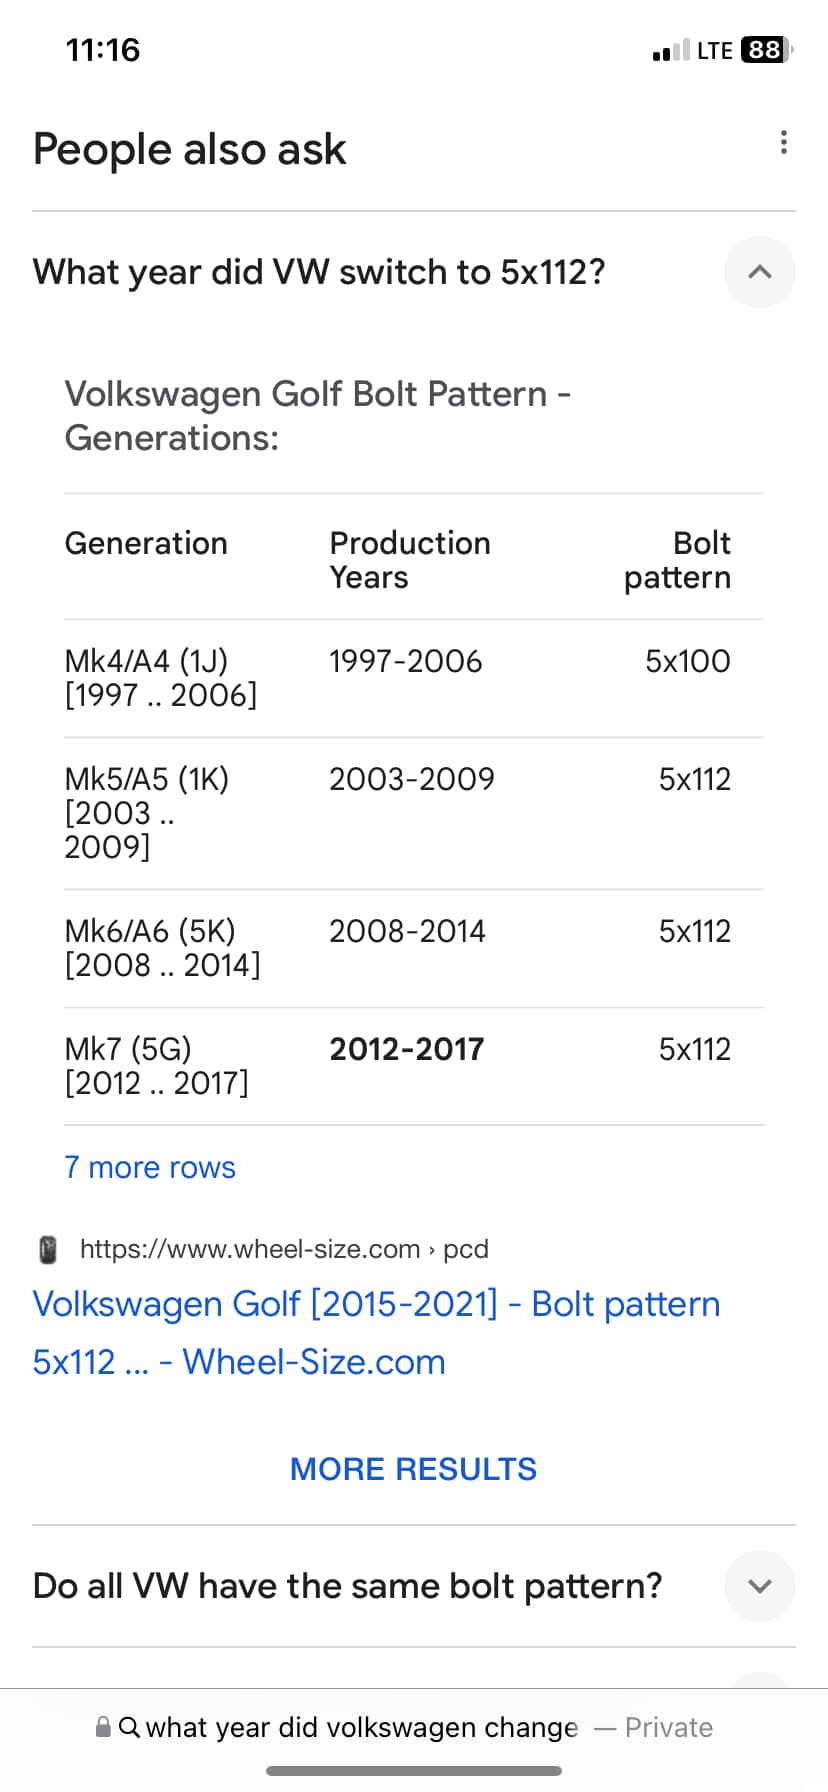828x1792 pixels.
Task: Select the Mk4/A4 (1J) table row
Action: (x=413, y=678)
